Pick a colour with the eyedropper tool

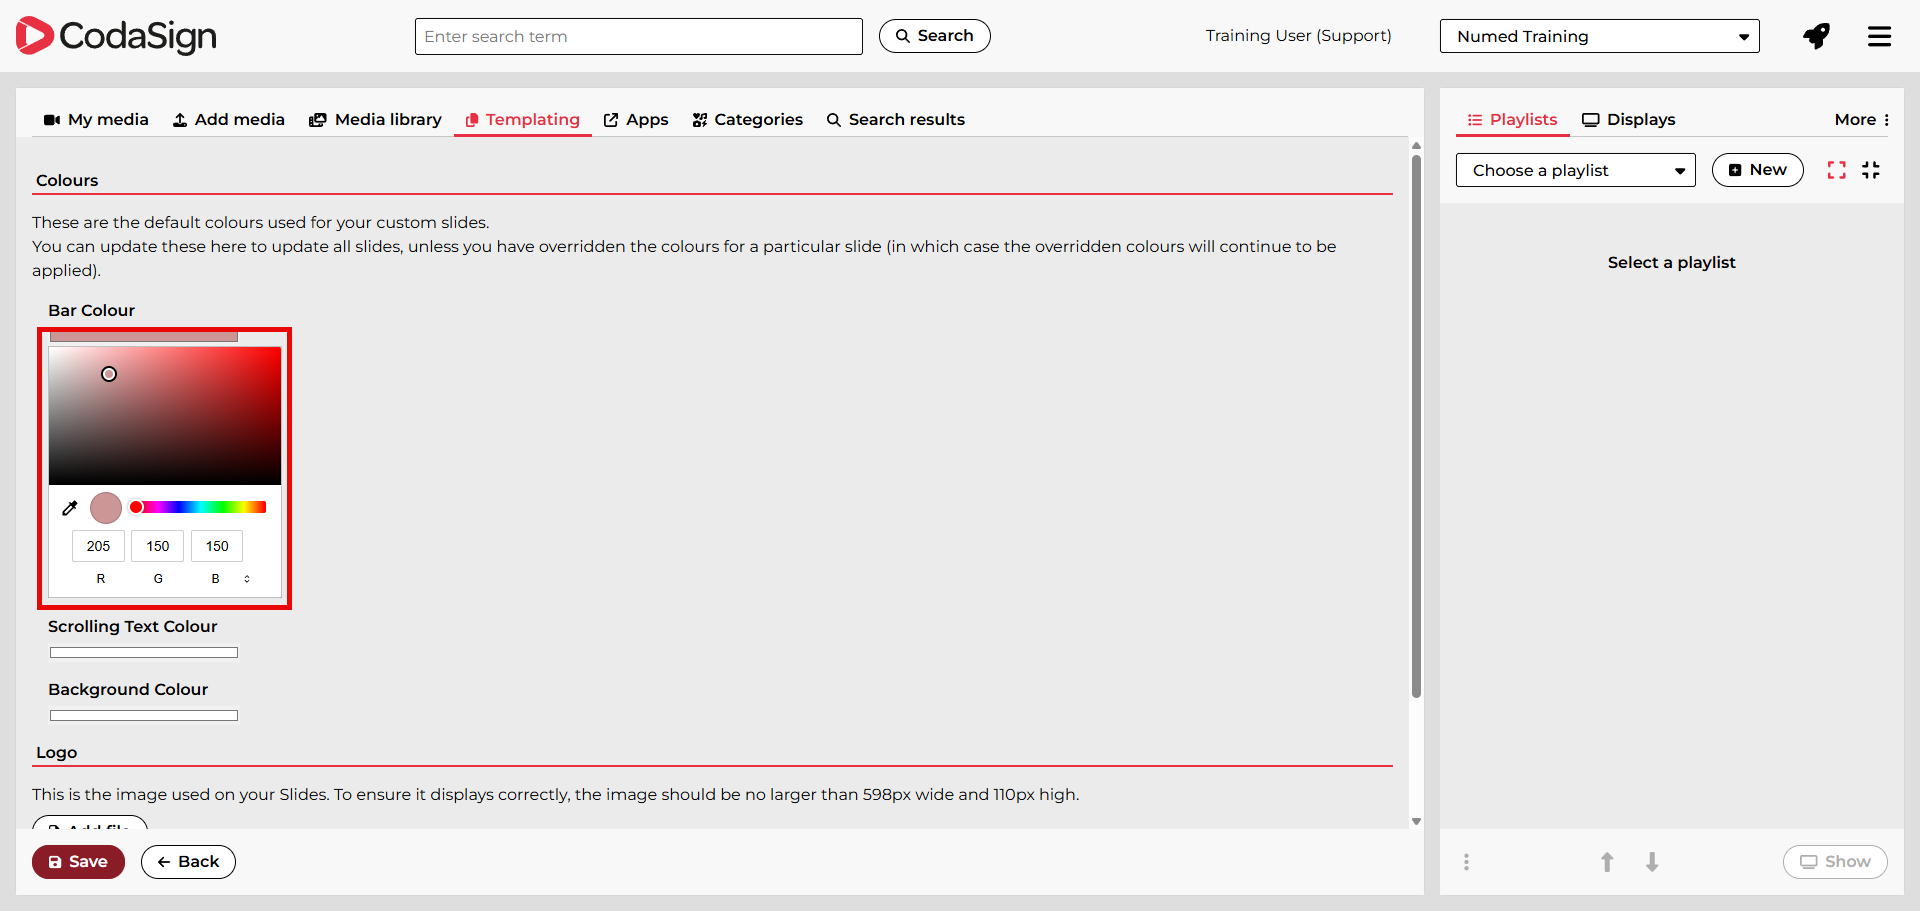(70, 508)
